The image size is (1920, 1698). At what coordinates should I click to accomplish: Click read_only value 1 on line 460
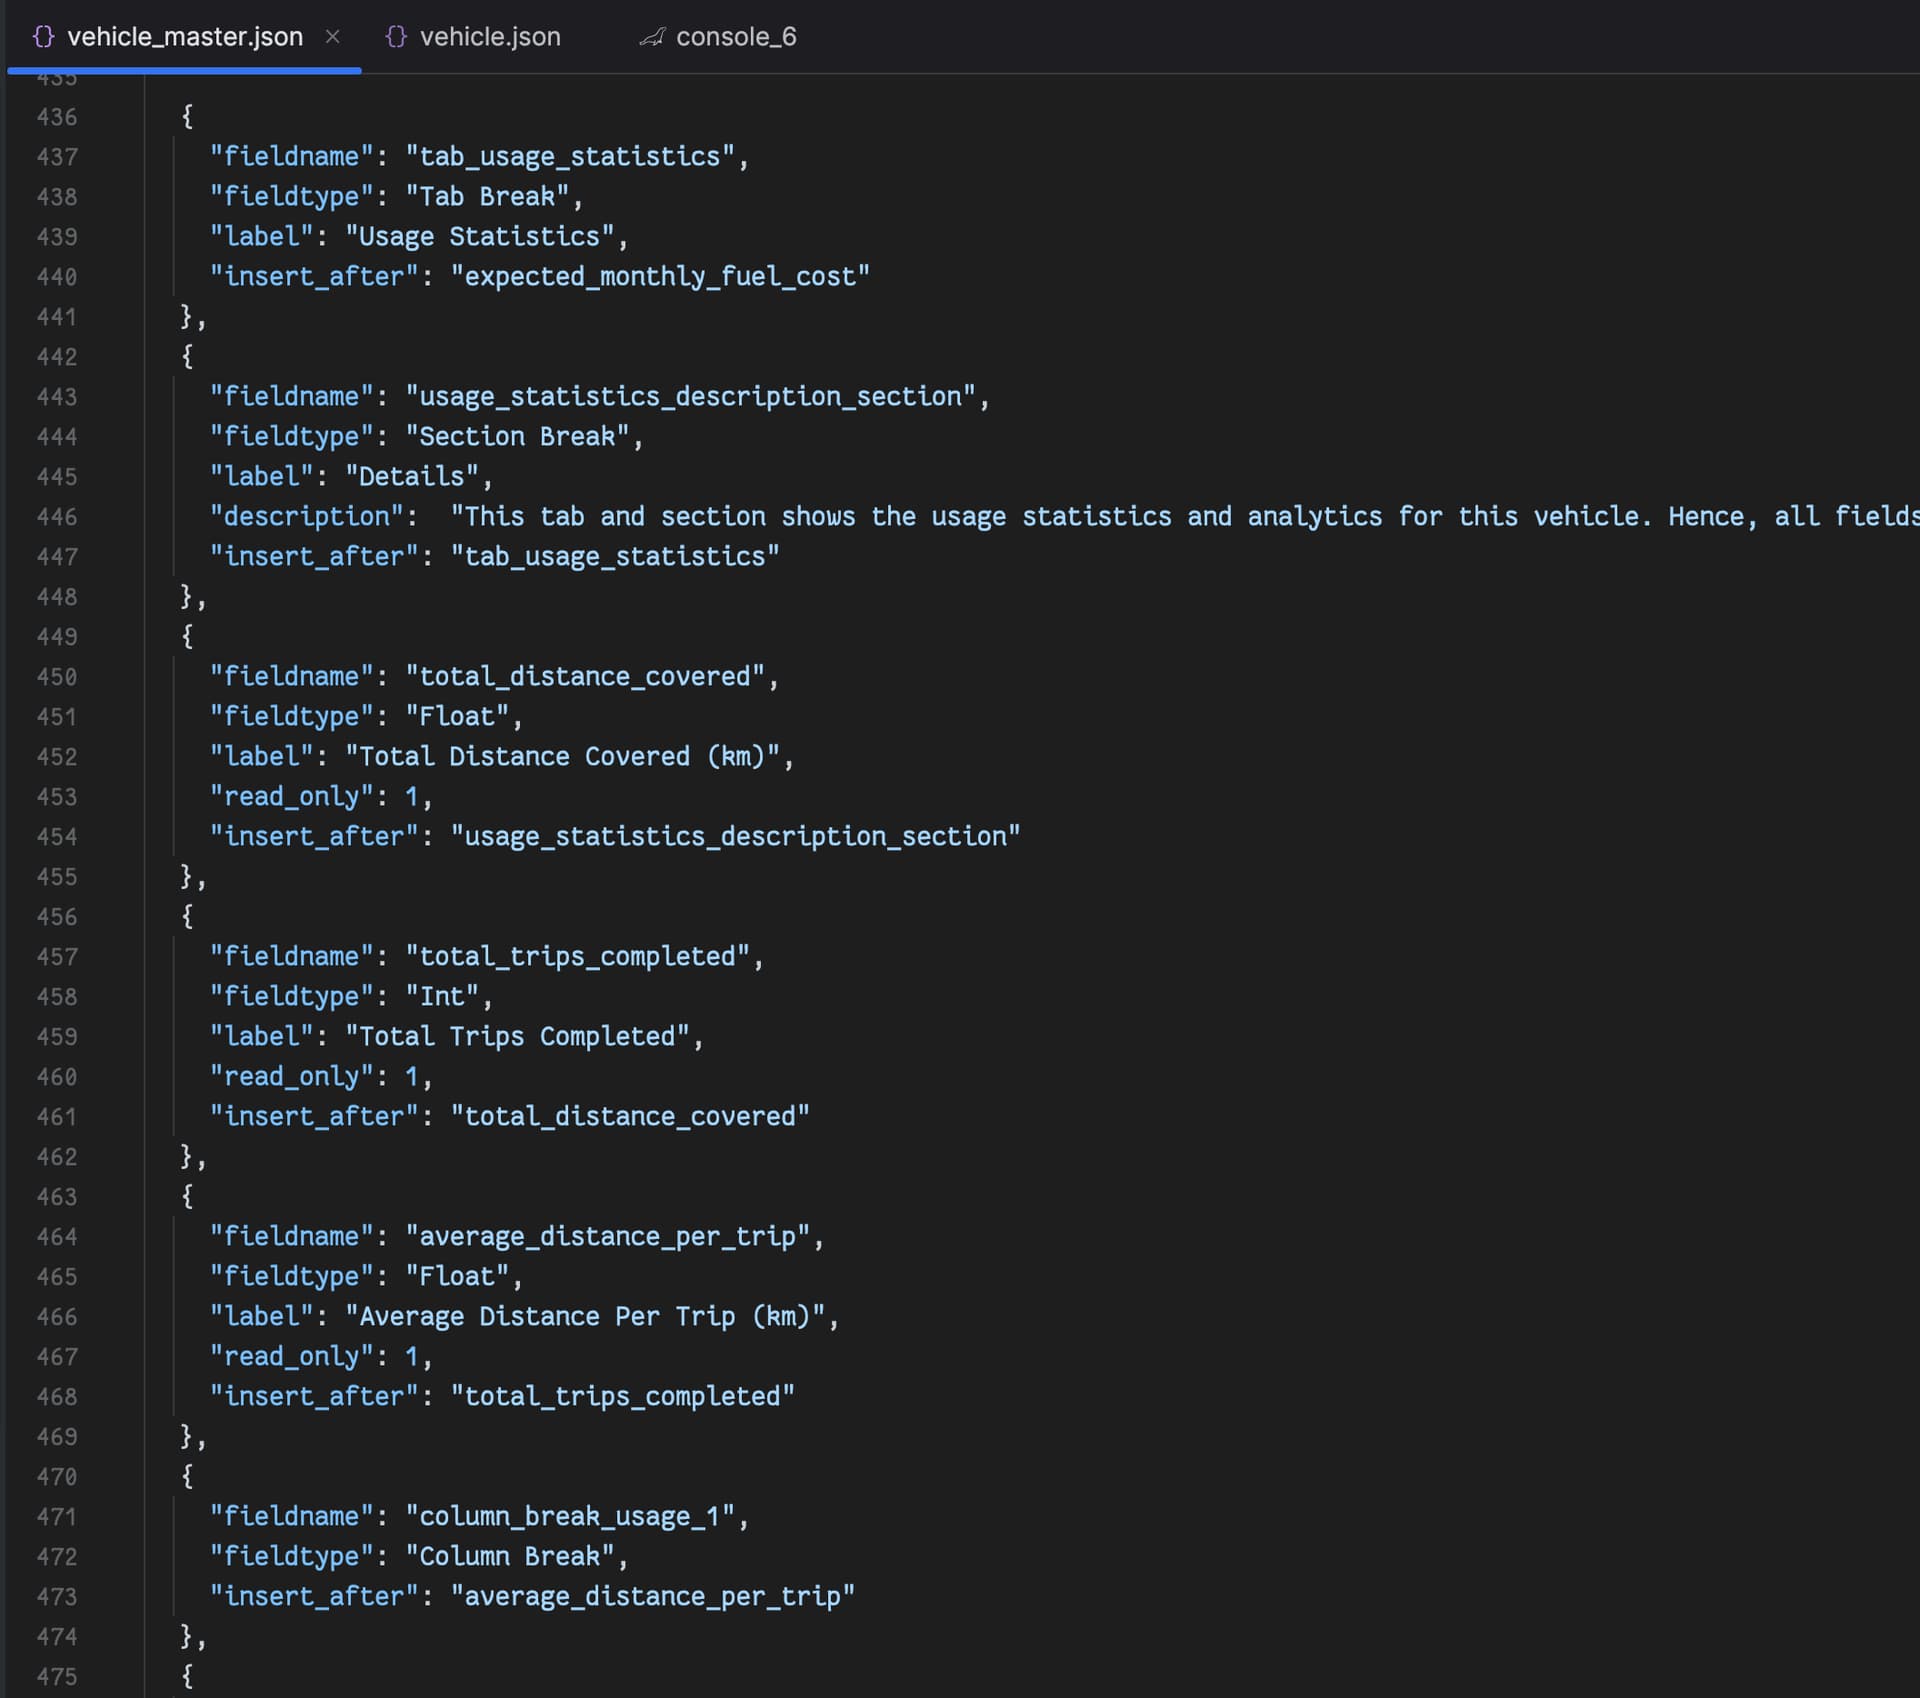411,1077
